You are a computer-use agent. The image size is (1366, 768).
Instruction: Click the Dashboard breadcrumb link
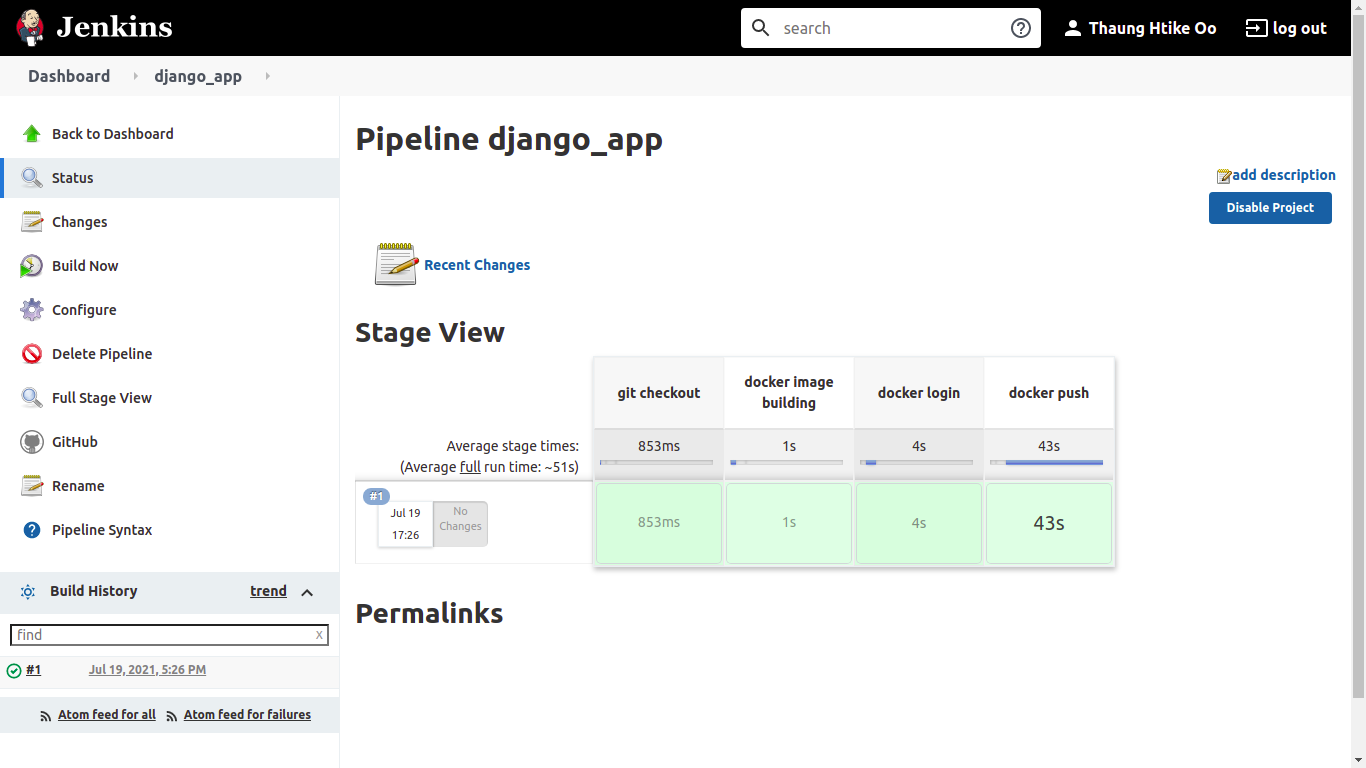coord(69,76)
